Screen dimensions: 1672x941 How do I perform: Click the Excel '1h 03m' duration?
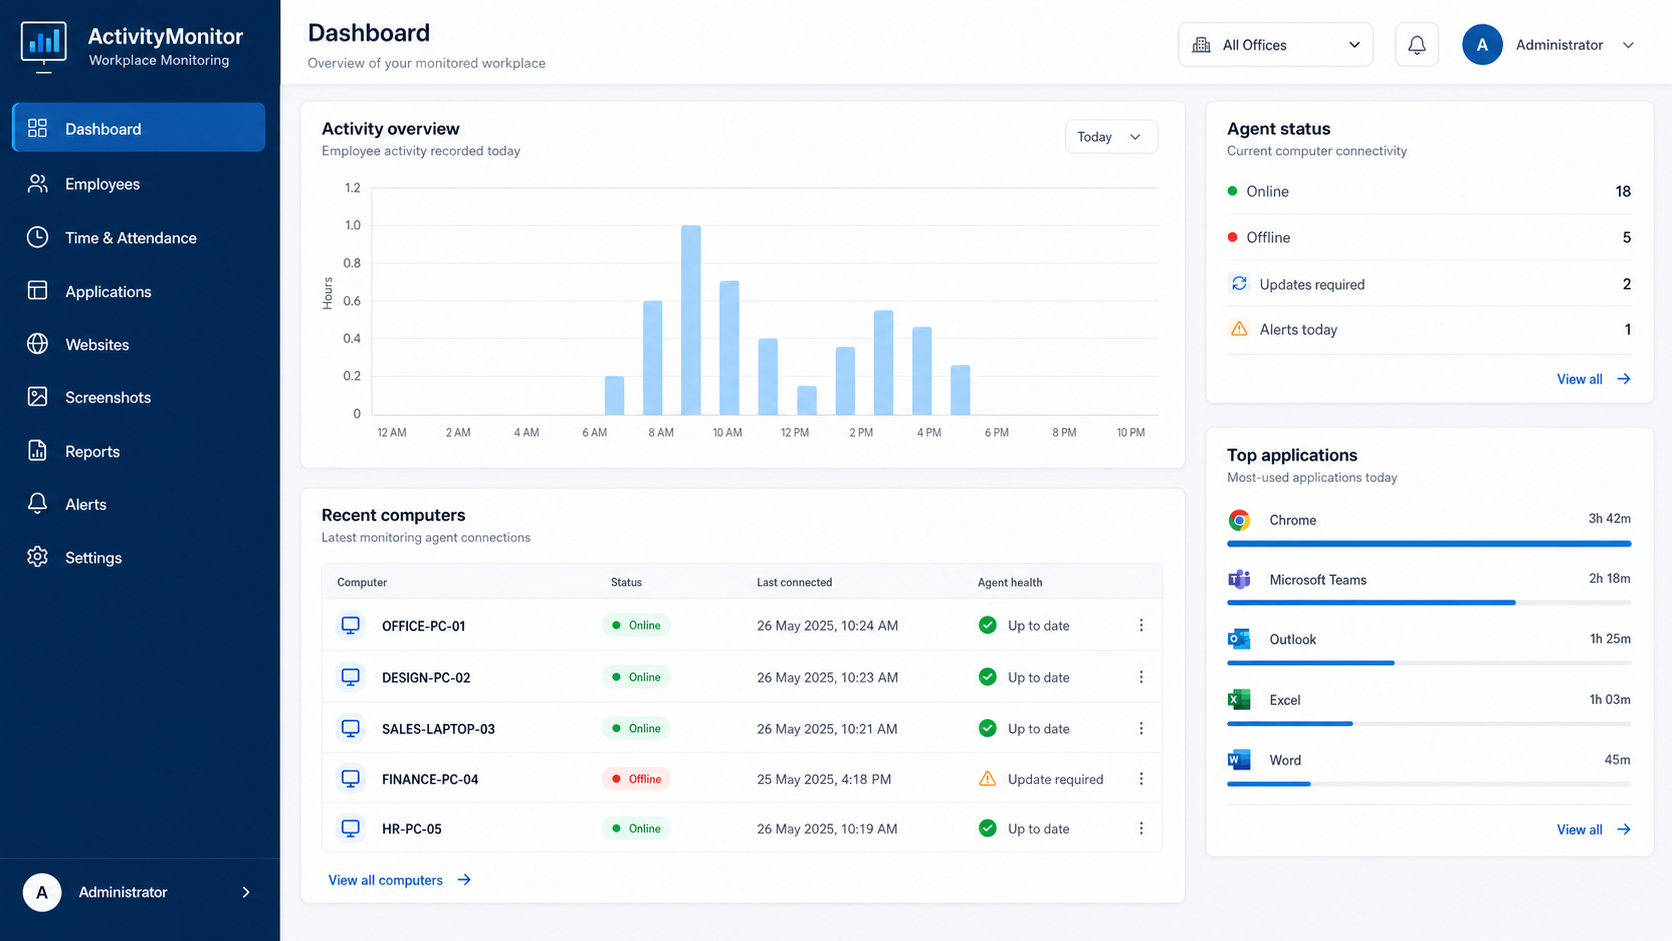[x=1610, y=699]
